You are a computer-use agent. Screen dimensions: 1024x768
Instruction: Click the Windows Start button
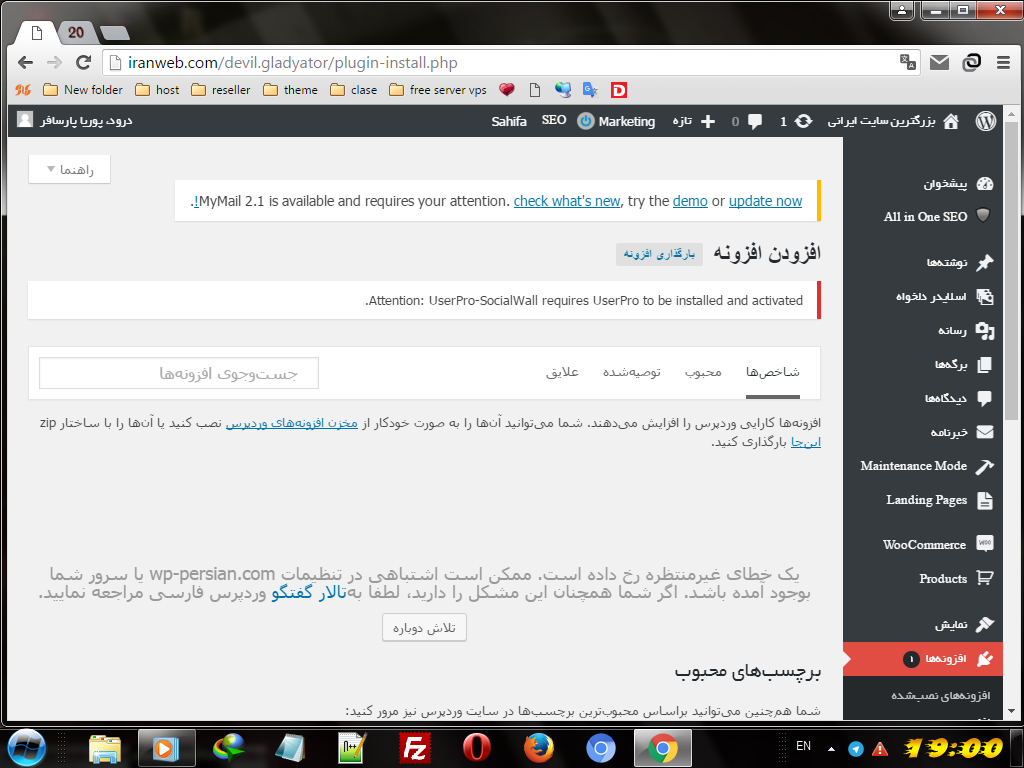(x=26, y=748)
